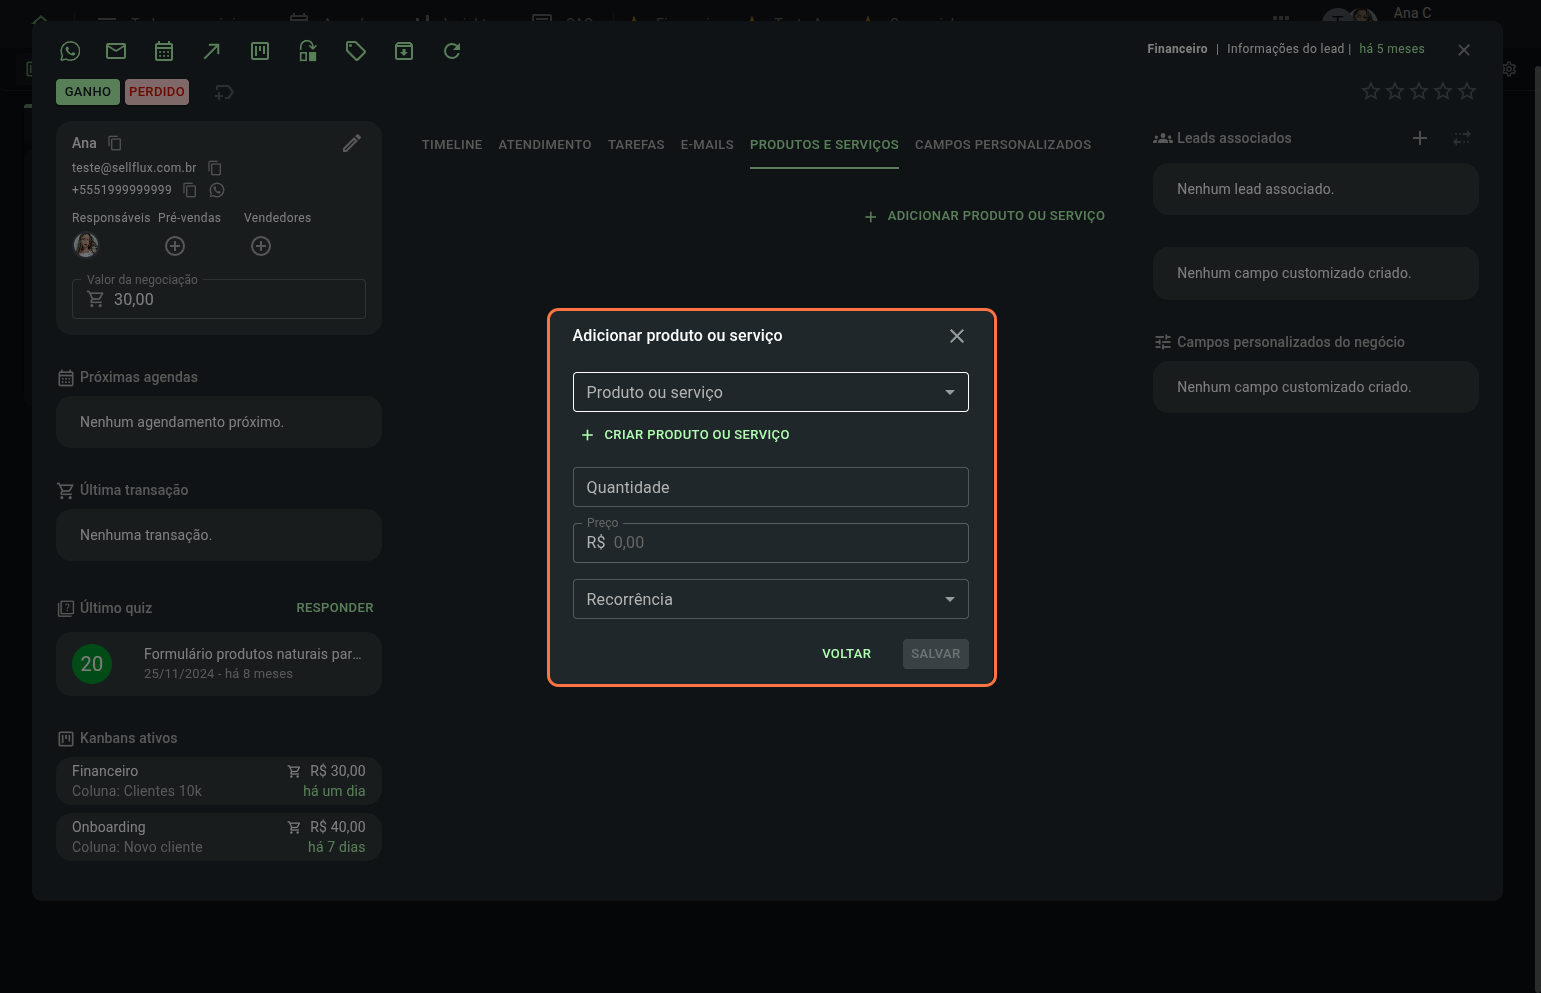Close the lead information panel
Screen dimensions: 1541x993
pyautogui.click(x=1464, y=50)
